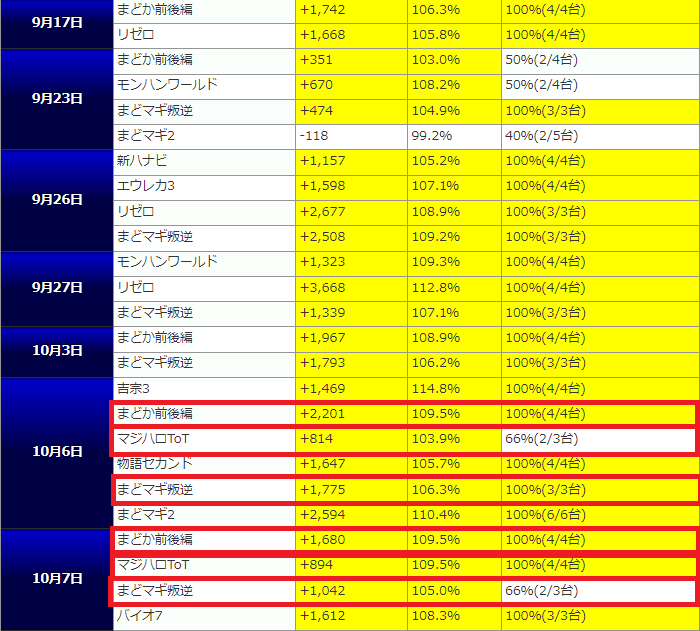Screen dimensions: 700x631
Task: Select the 103.9% payout rate cell
Action: click(454, 439)
